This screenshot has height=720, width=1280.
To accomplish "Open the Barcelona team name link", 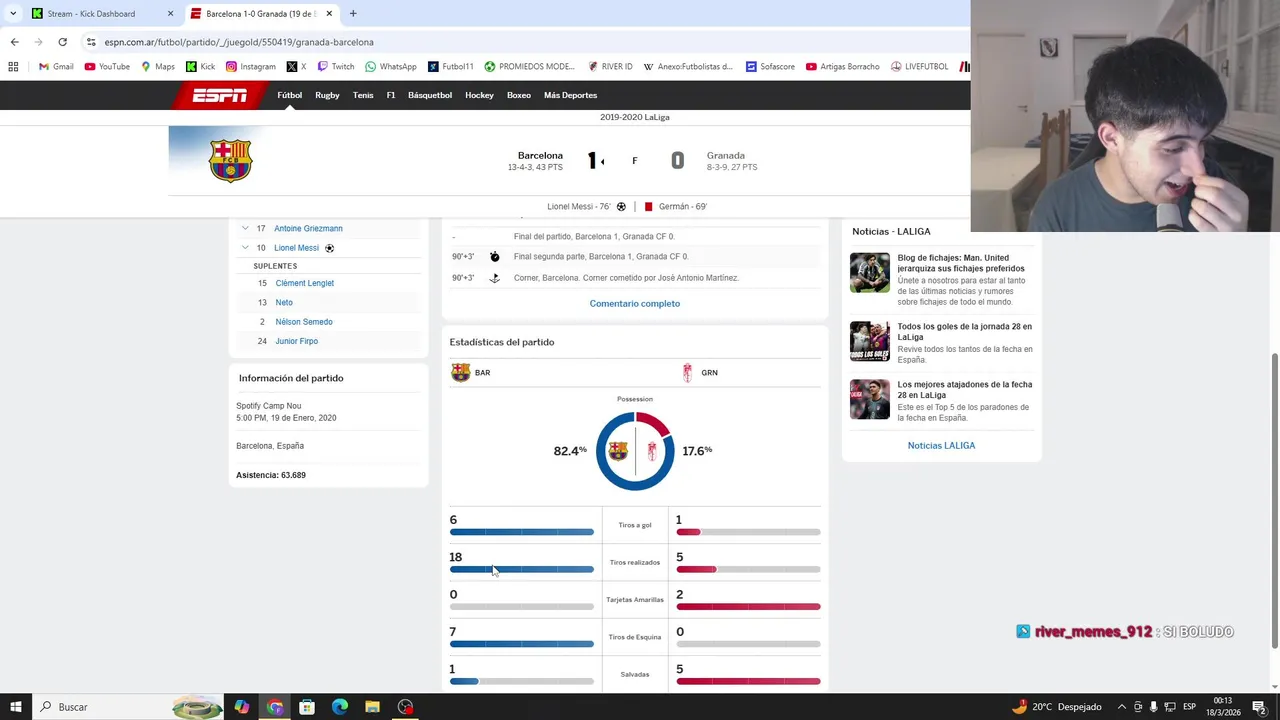I will click(540, 156).
